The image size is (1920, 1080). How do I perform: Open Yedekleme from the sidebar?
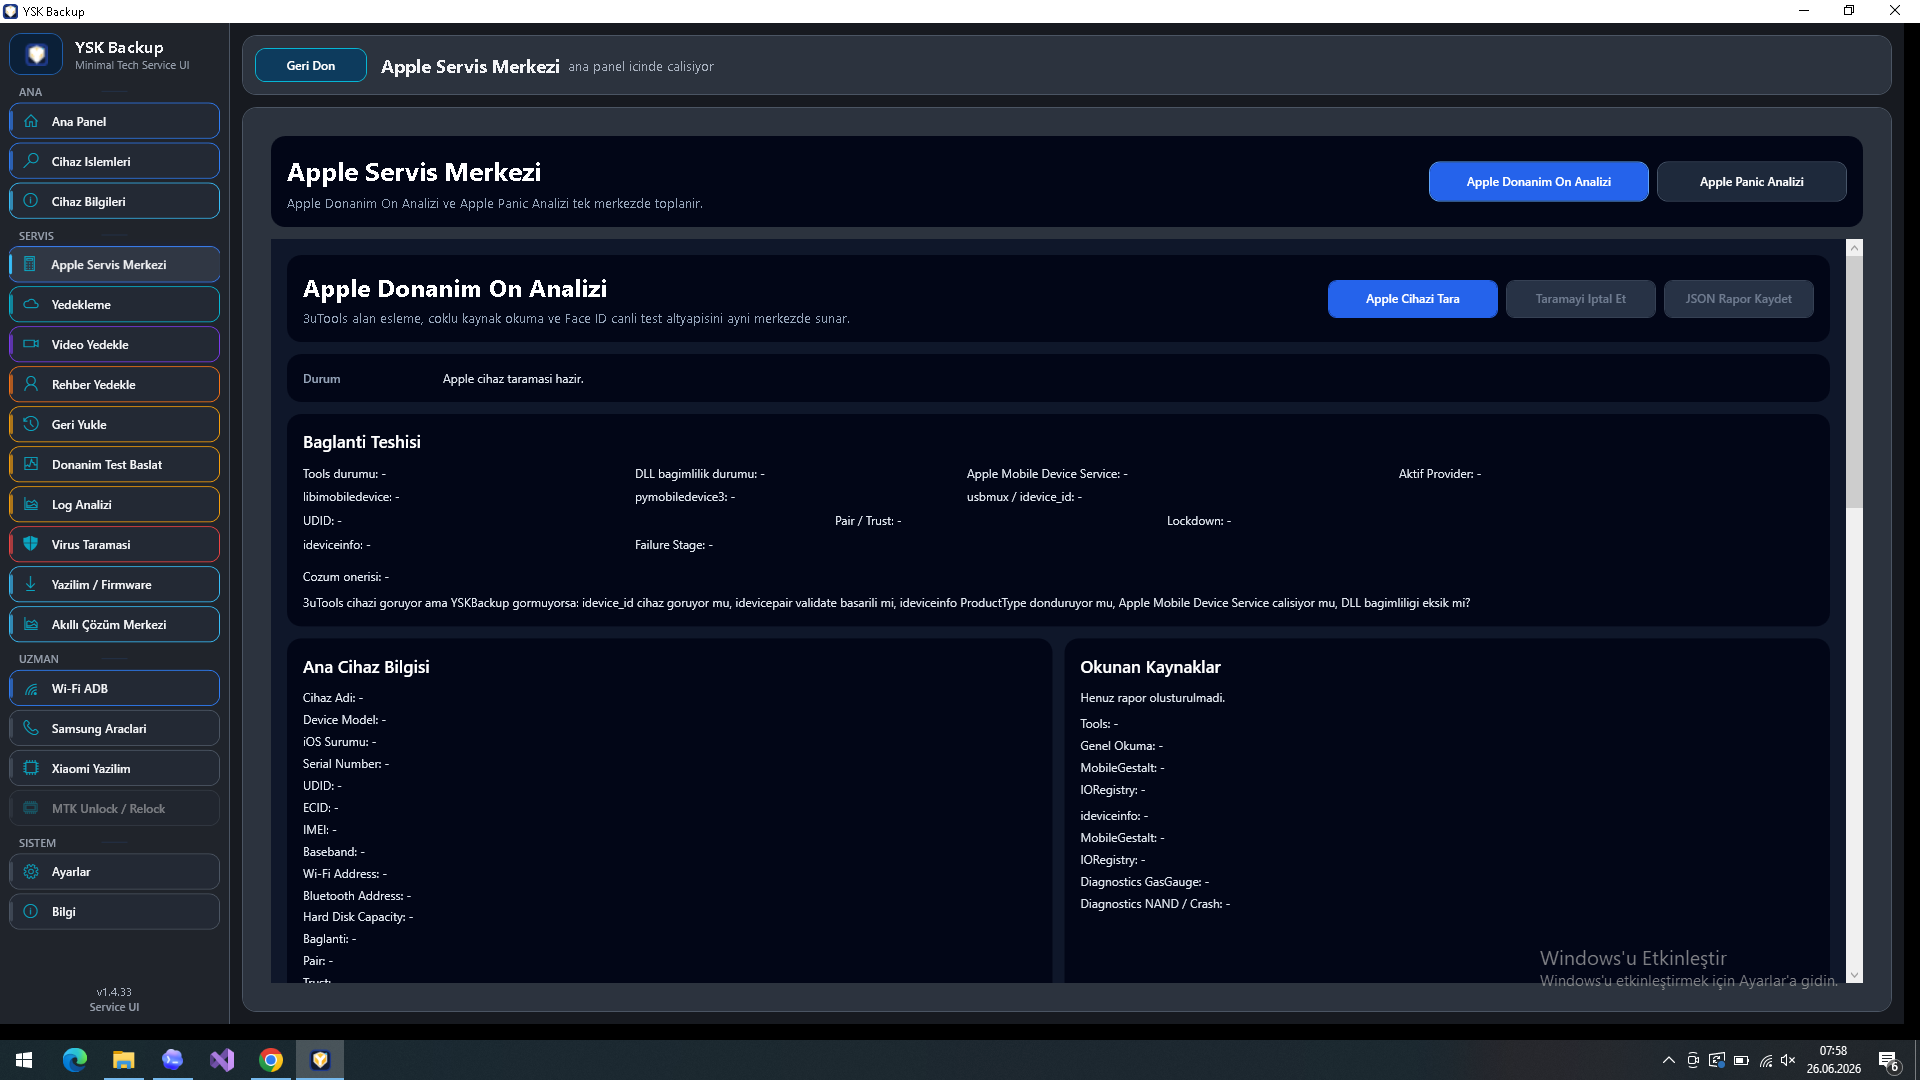tap(115, 305)
